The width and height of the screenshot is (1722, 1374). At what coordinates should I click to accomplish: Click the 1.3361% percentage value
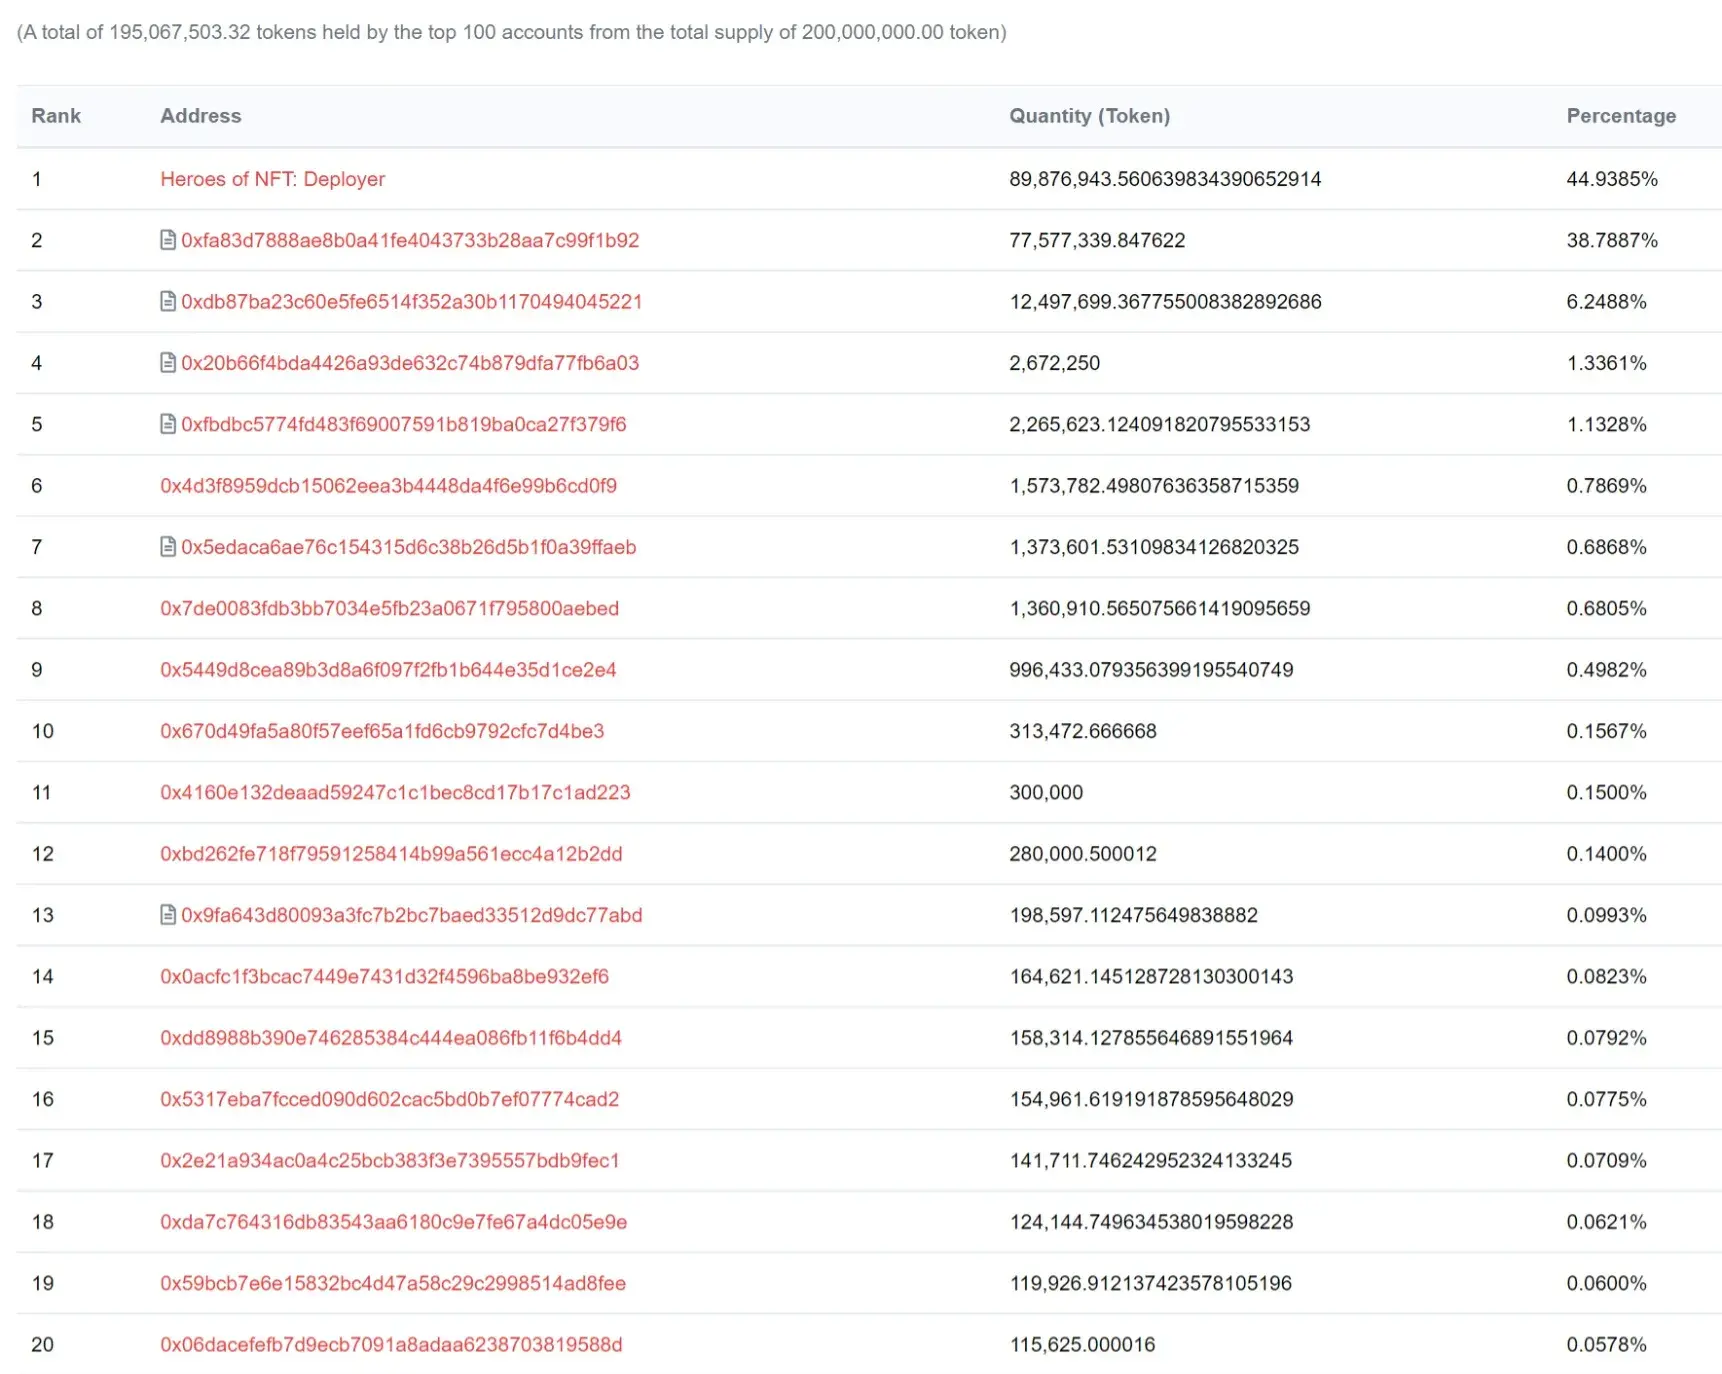tap(1606, 363)
